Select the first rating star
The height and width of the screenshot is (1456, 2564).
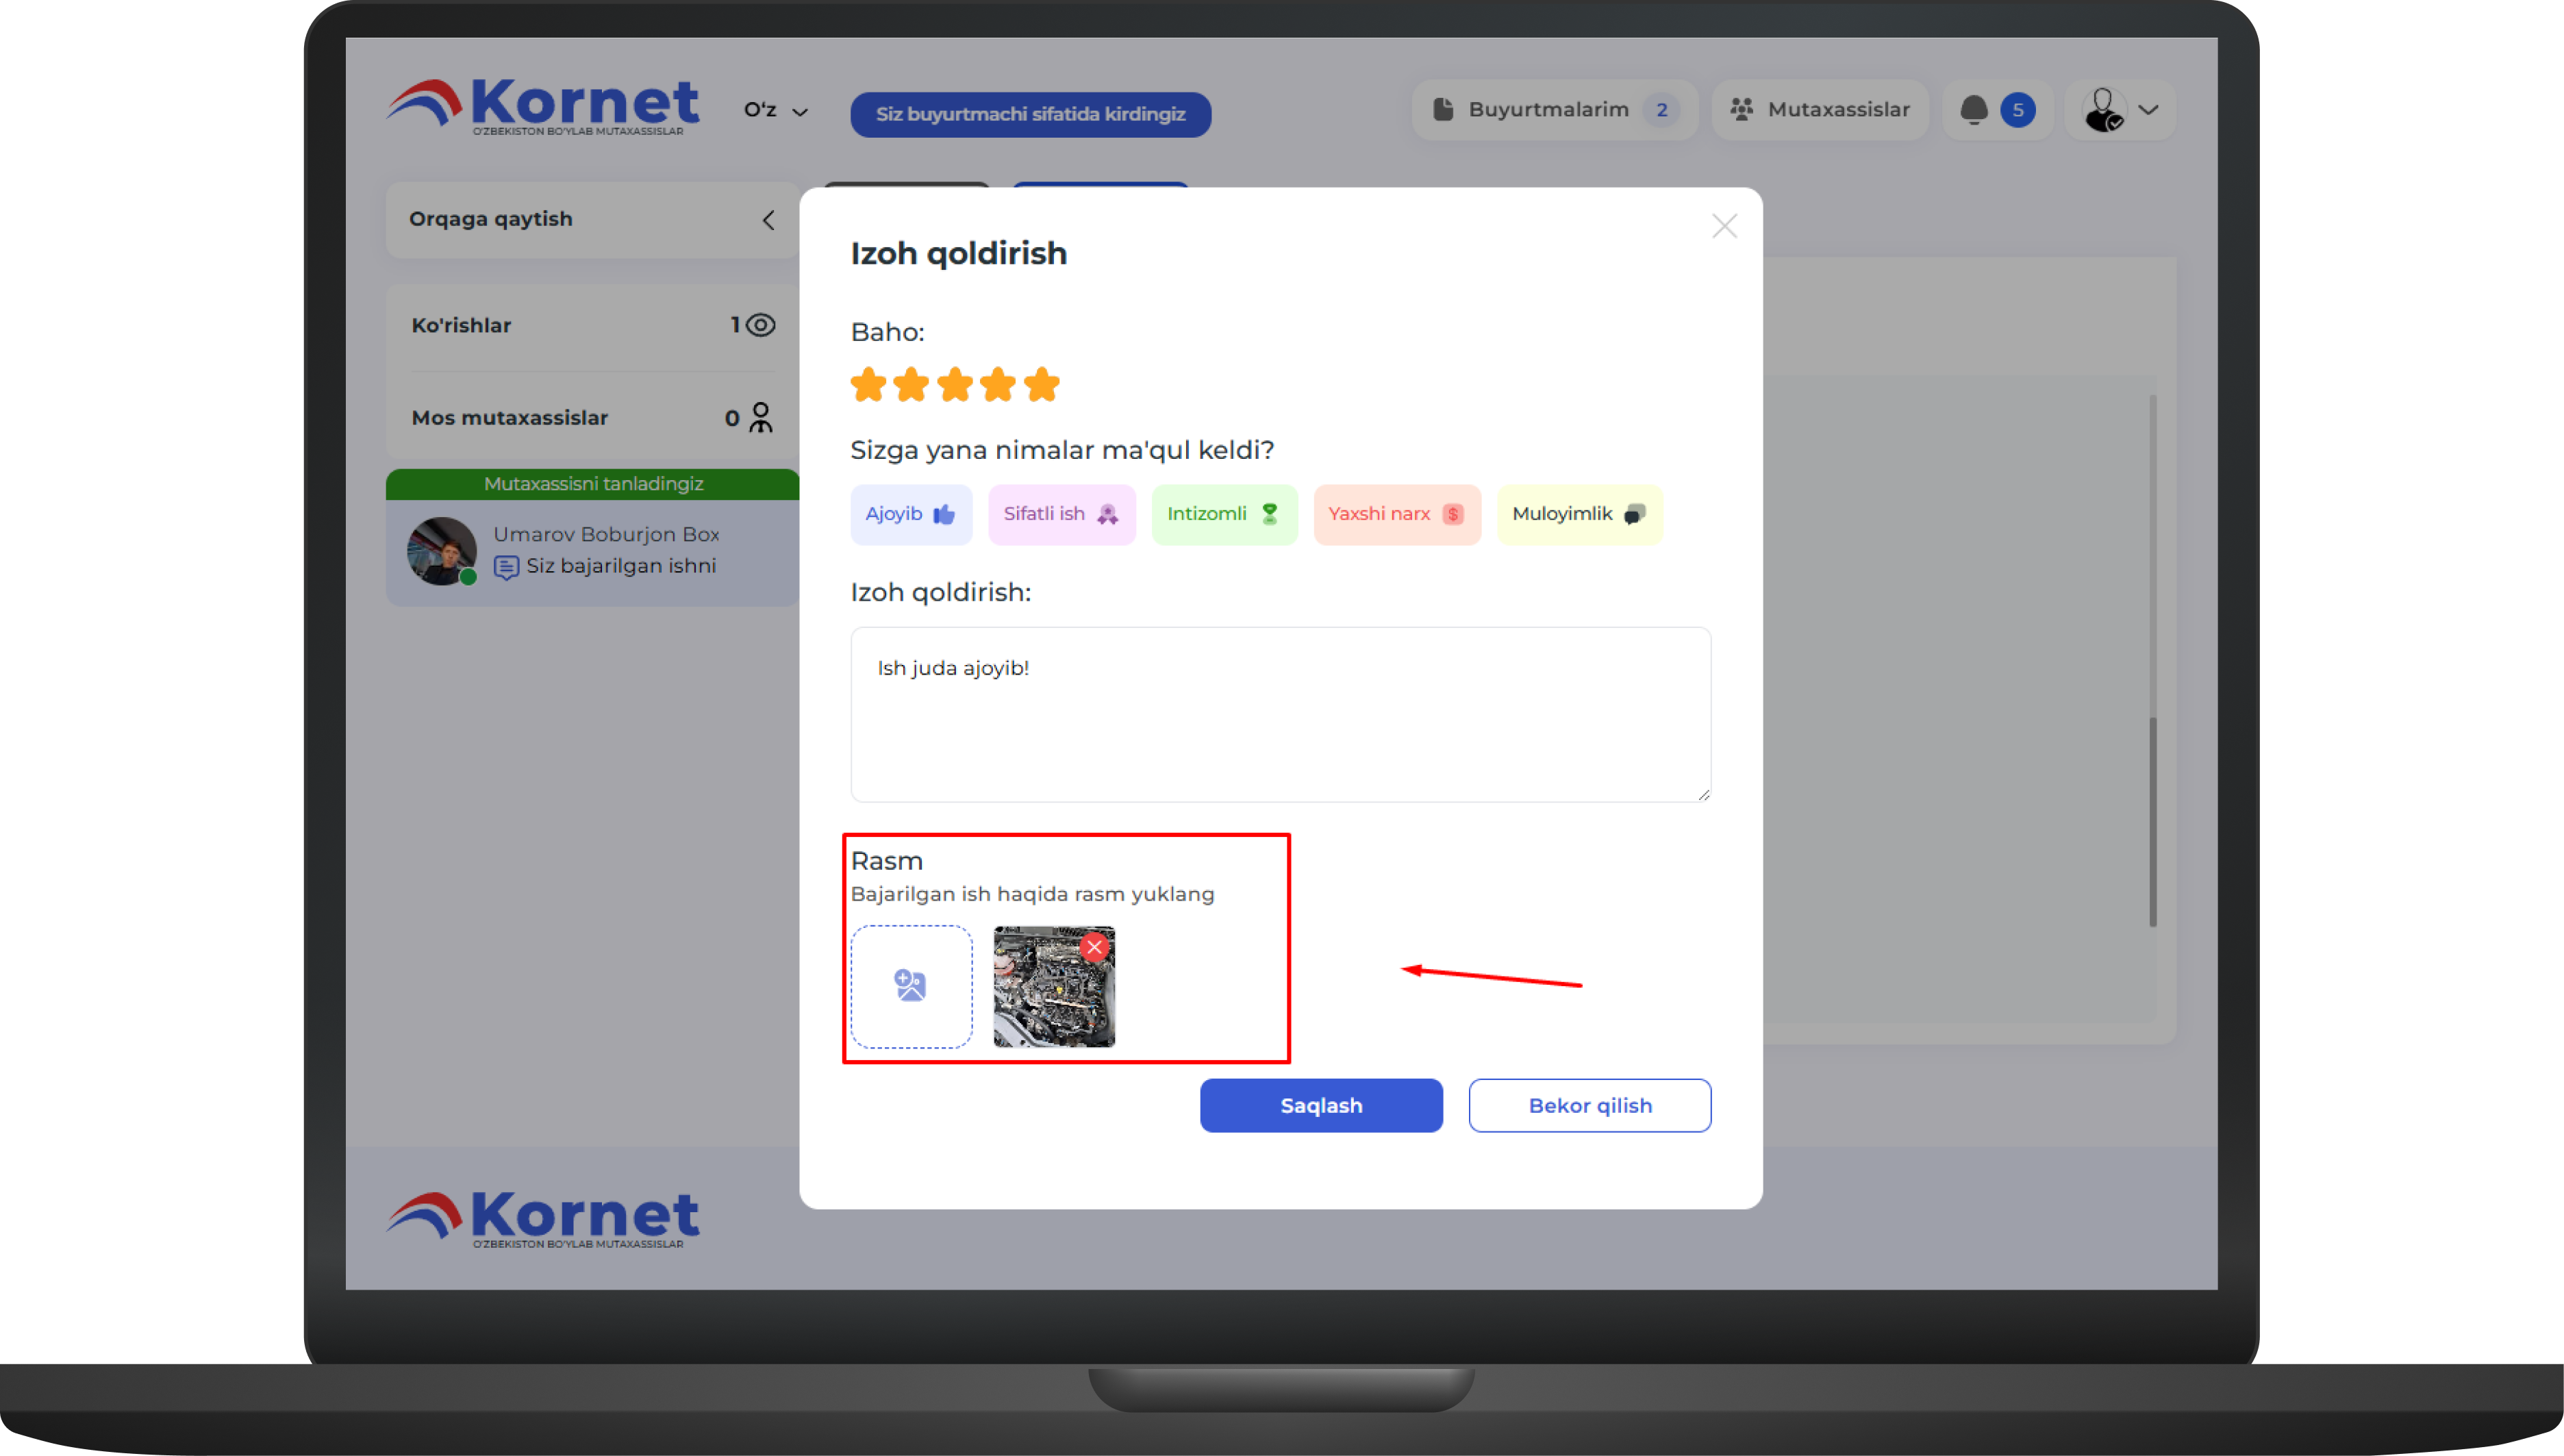(868, 384)
